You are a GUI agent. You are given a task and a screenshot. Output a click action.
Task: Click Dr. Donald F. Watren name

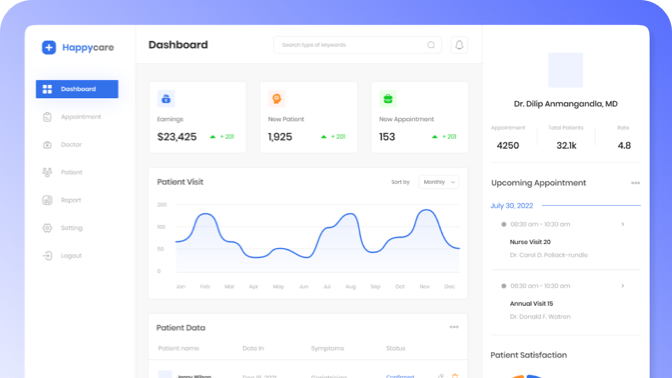[x=540, y=317]
